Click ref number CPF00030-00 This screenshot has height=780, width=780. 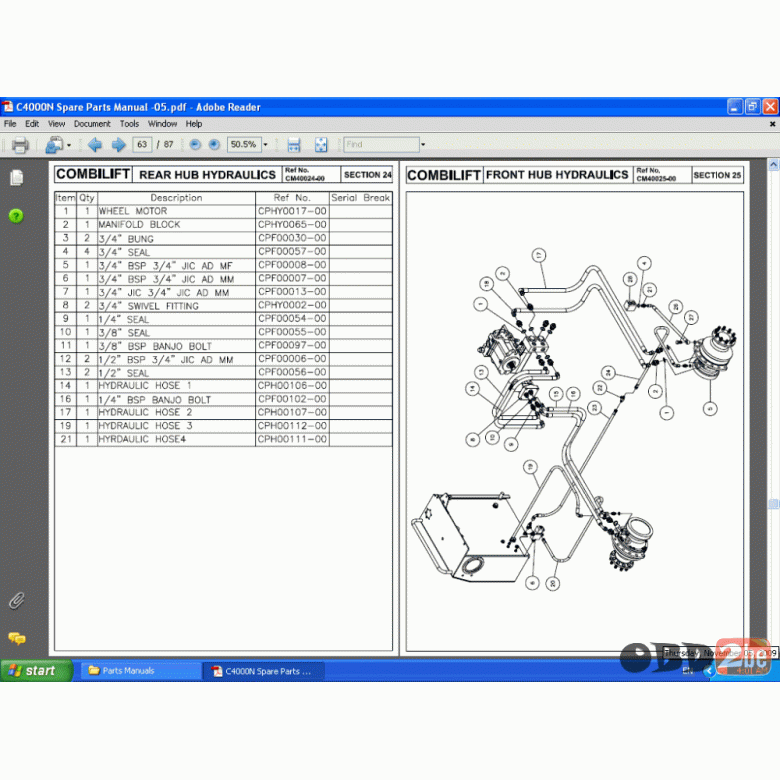[292, 238]
